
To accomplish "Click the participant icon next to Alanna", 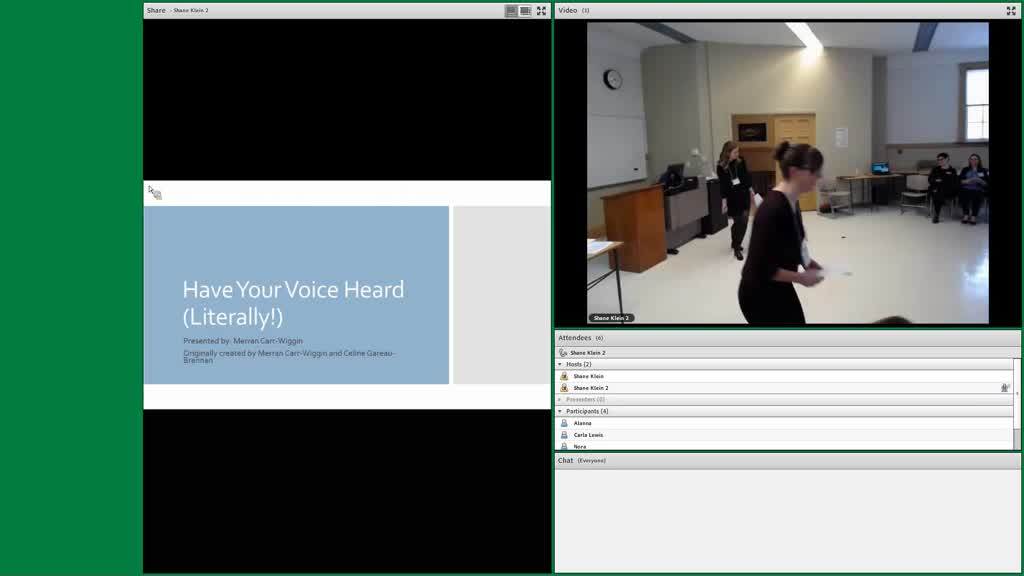I will [564, 423].
